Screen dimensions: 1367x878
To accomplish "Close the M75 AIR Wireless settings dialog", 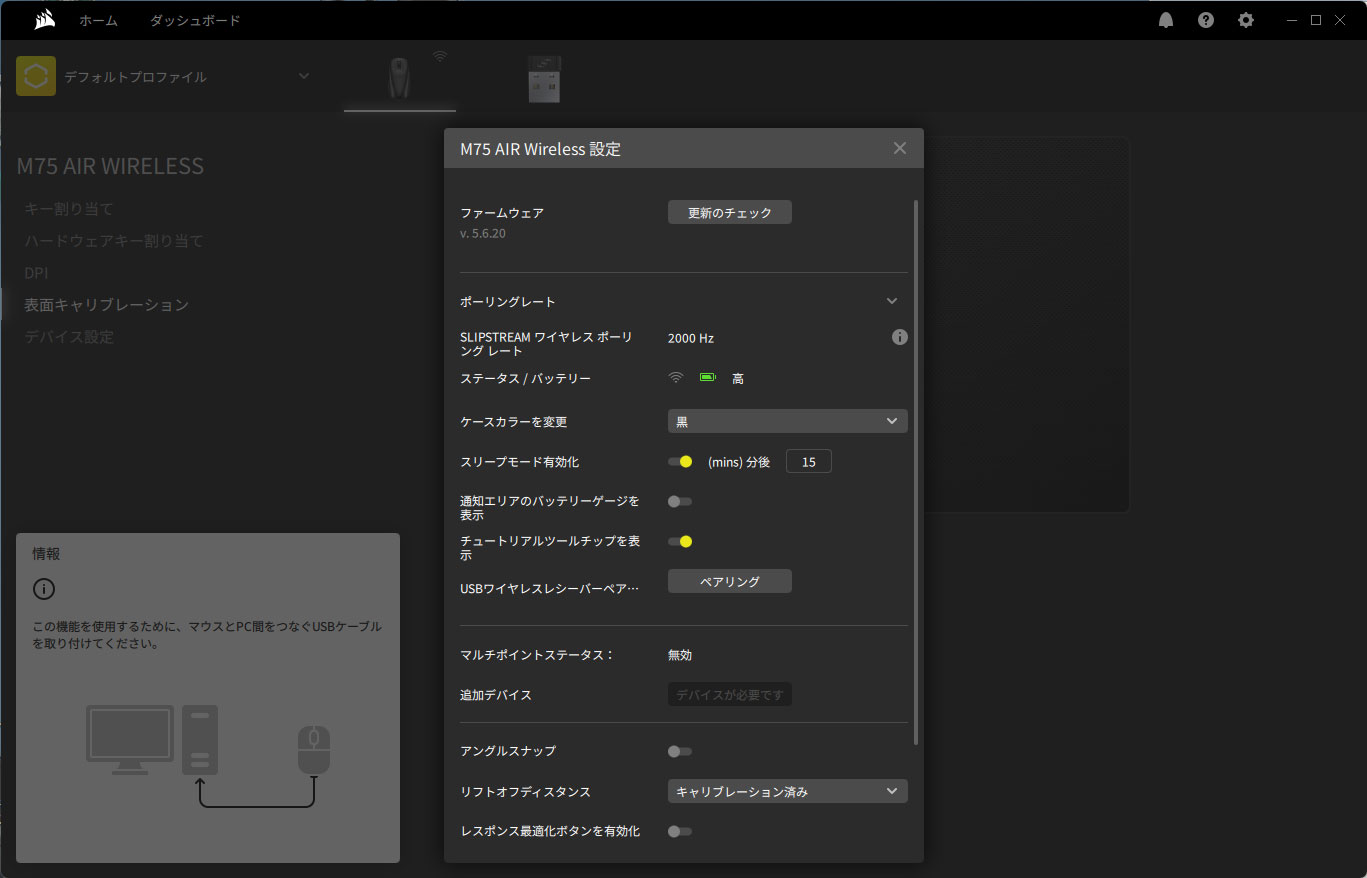I will [x=899, y=148].
